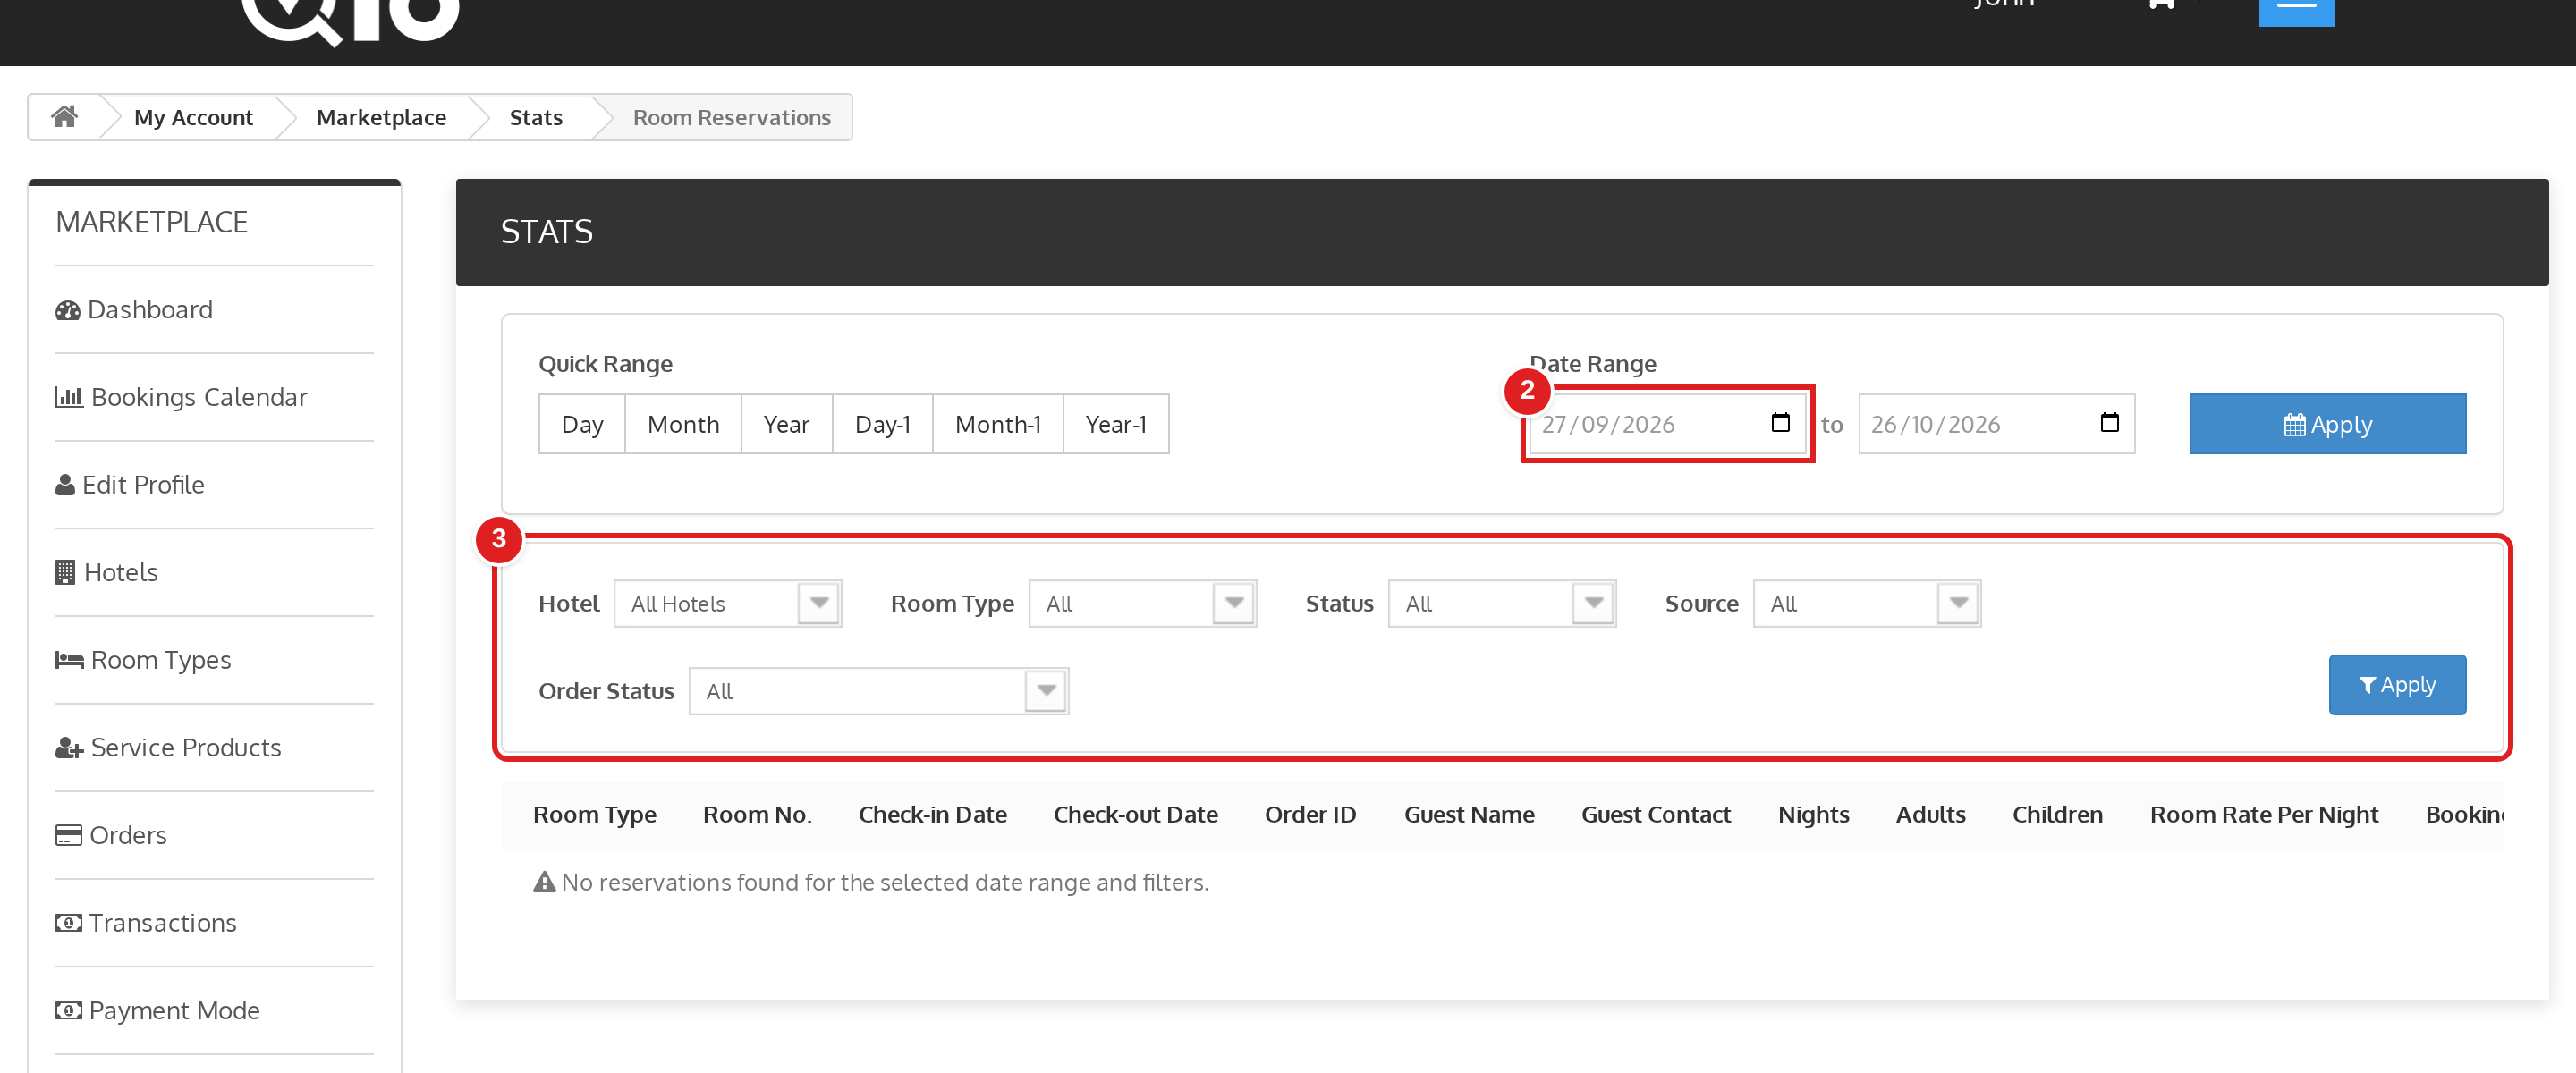Click the Order ID column header
The height and width of the screenshot is (1073, 2576).
coord(1310,815)
